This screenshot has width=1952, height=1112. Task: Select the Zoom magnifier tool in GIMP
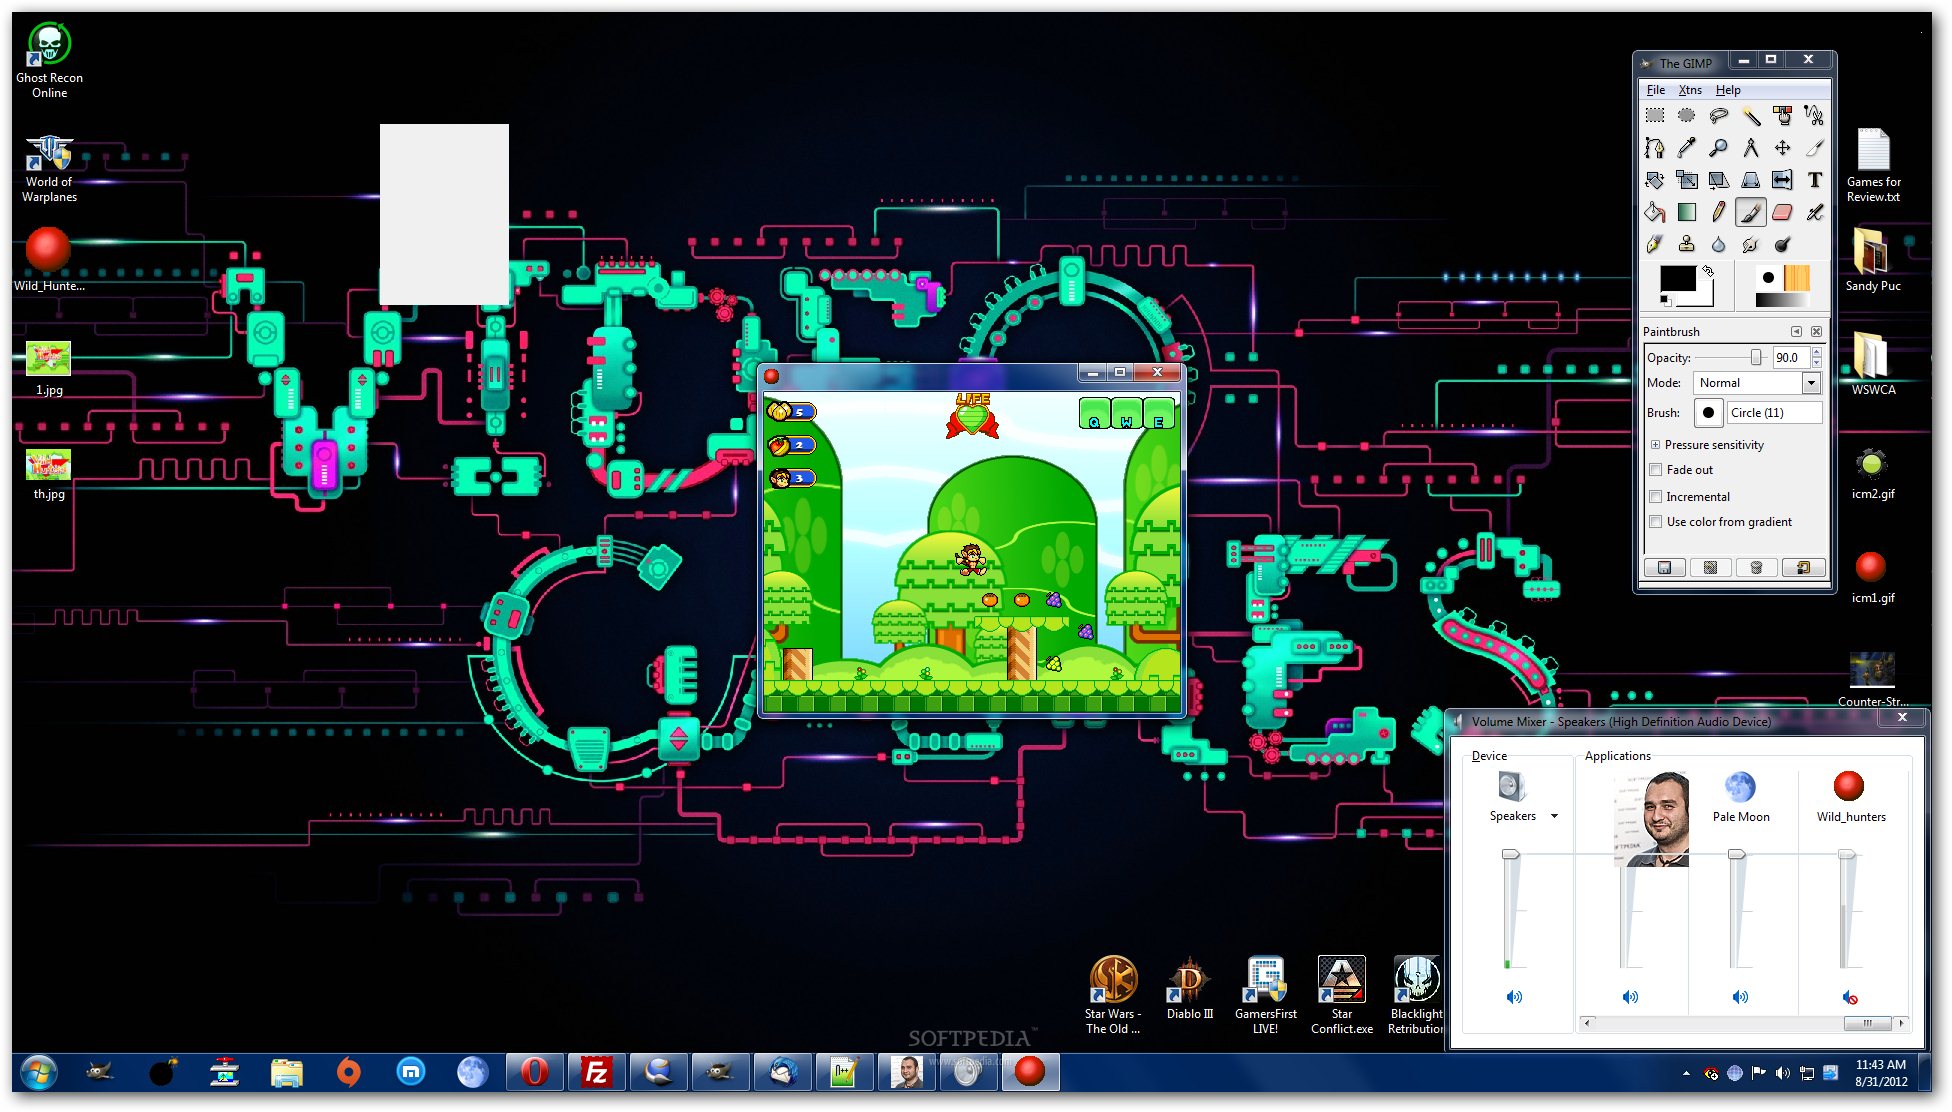[1719, 148]
